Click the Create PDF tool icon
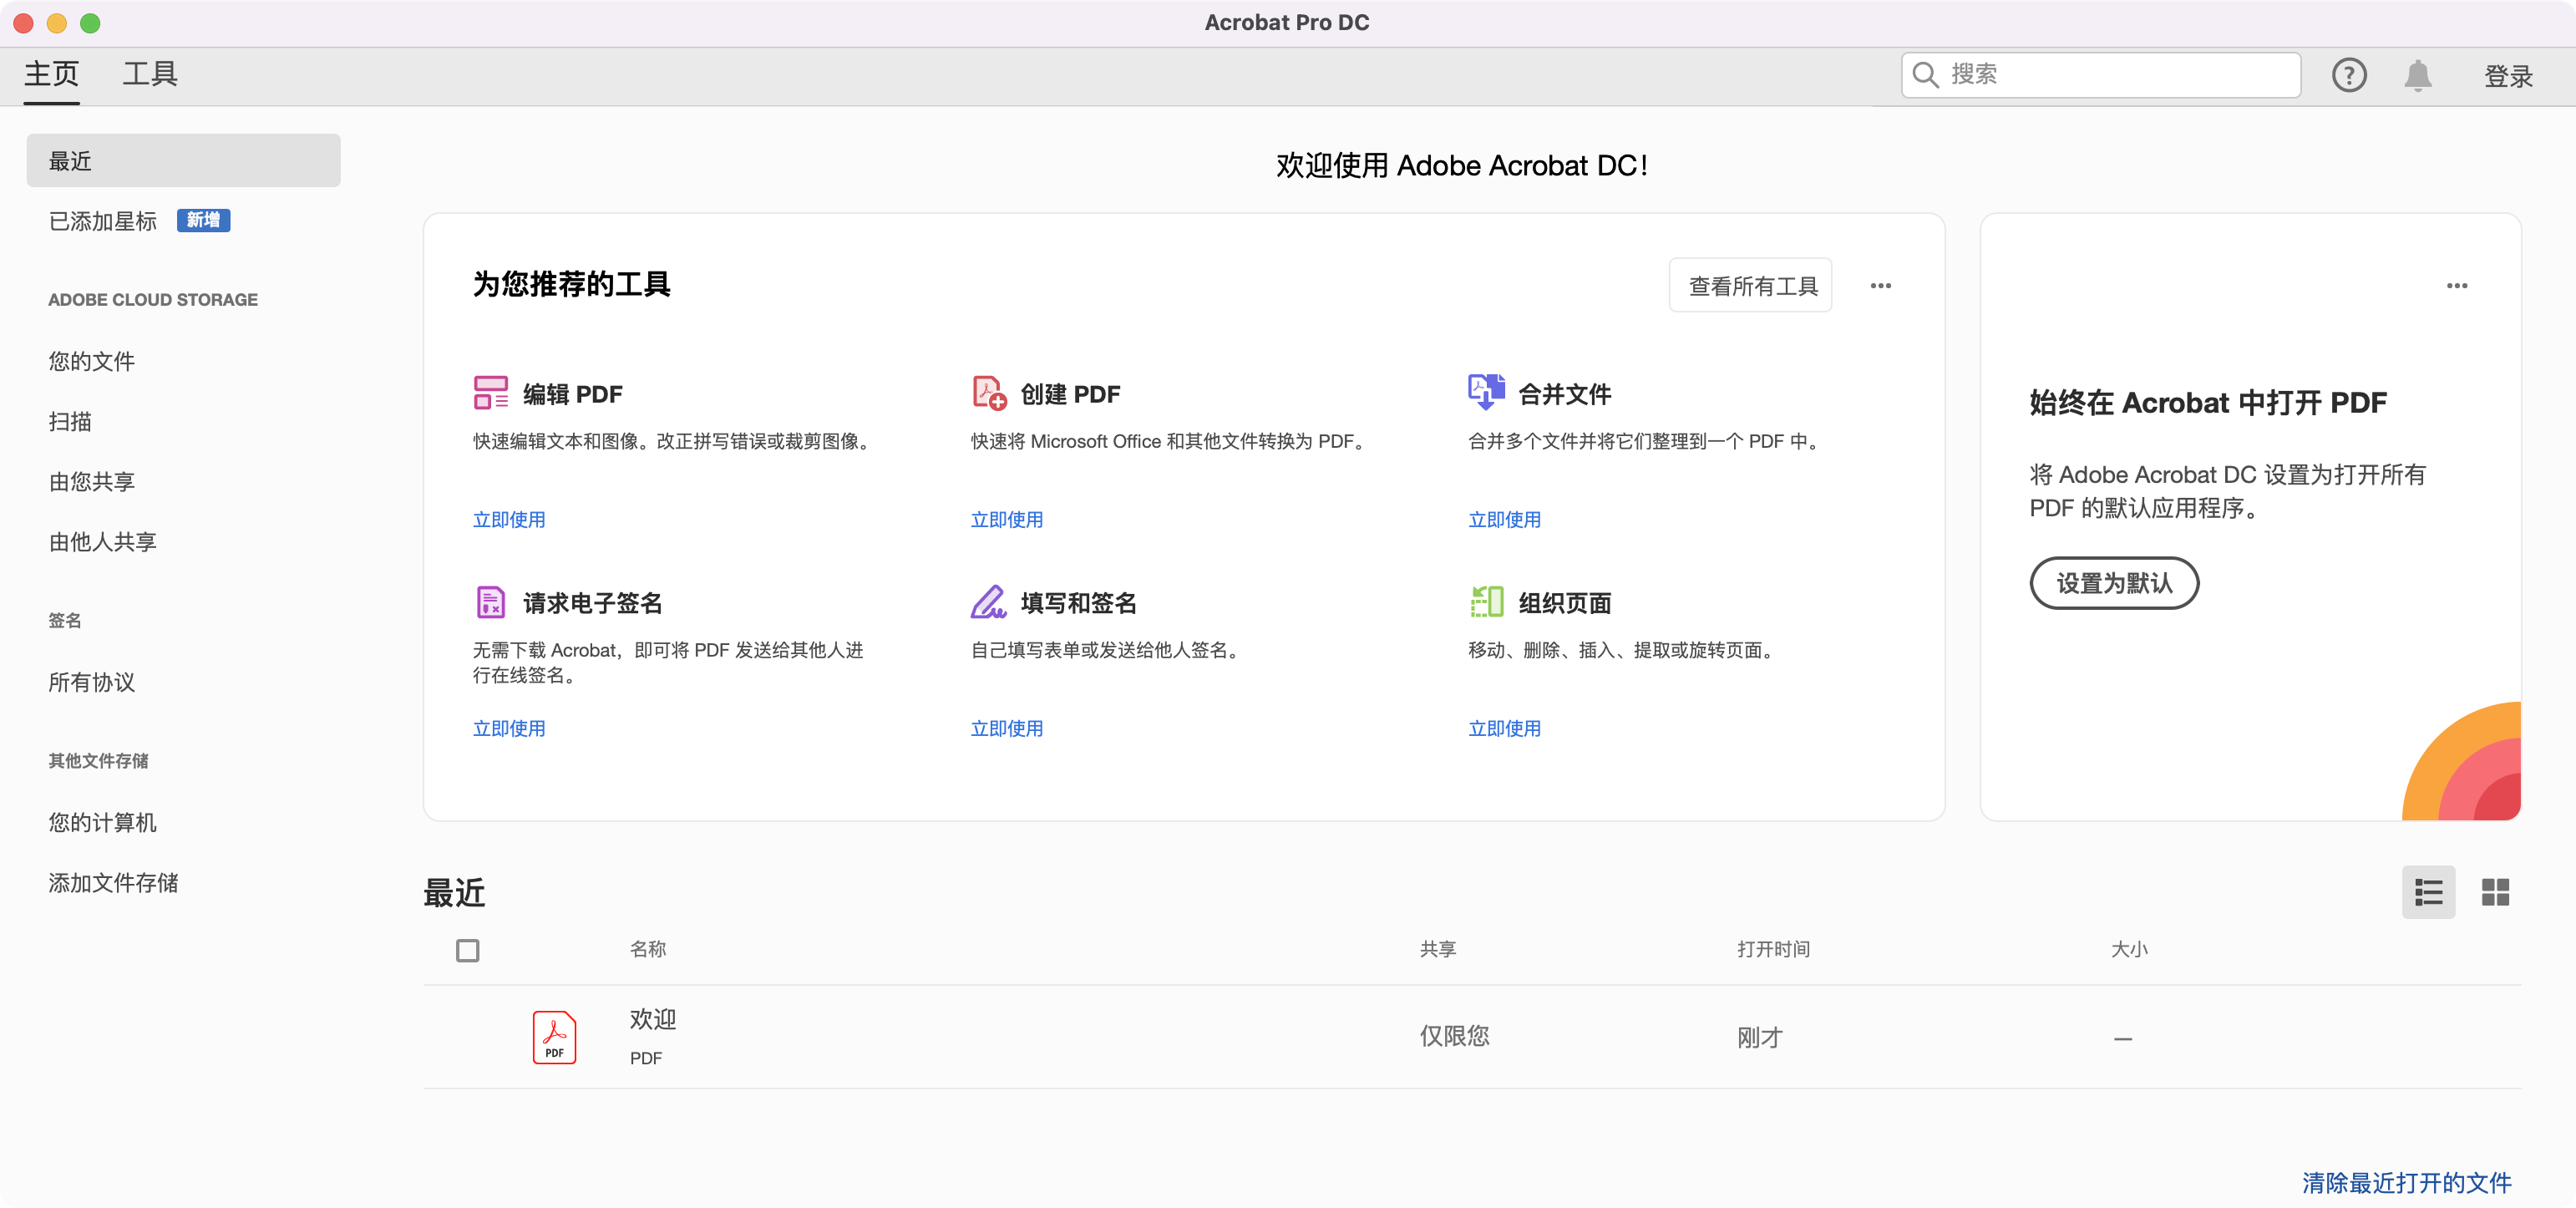Image resolution: width=2576 pixels, height=1208 pixels. coord(988,393)
